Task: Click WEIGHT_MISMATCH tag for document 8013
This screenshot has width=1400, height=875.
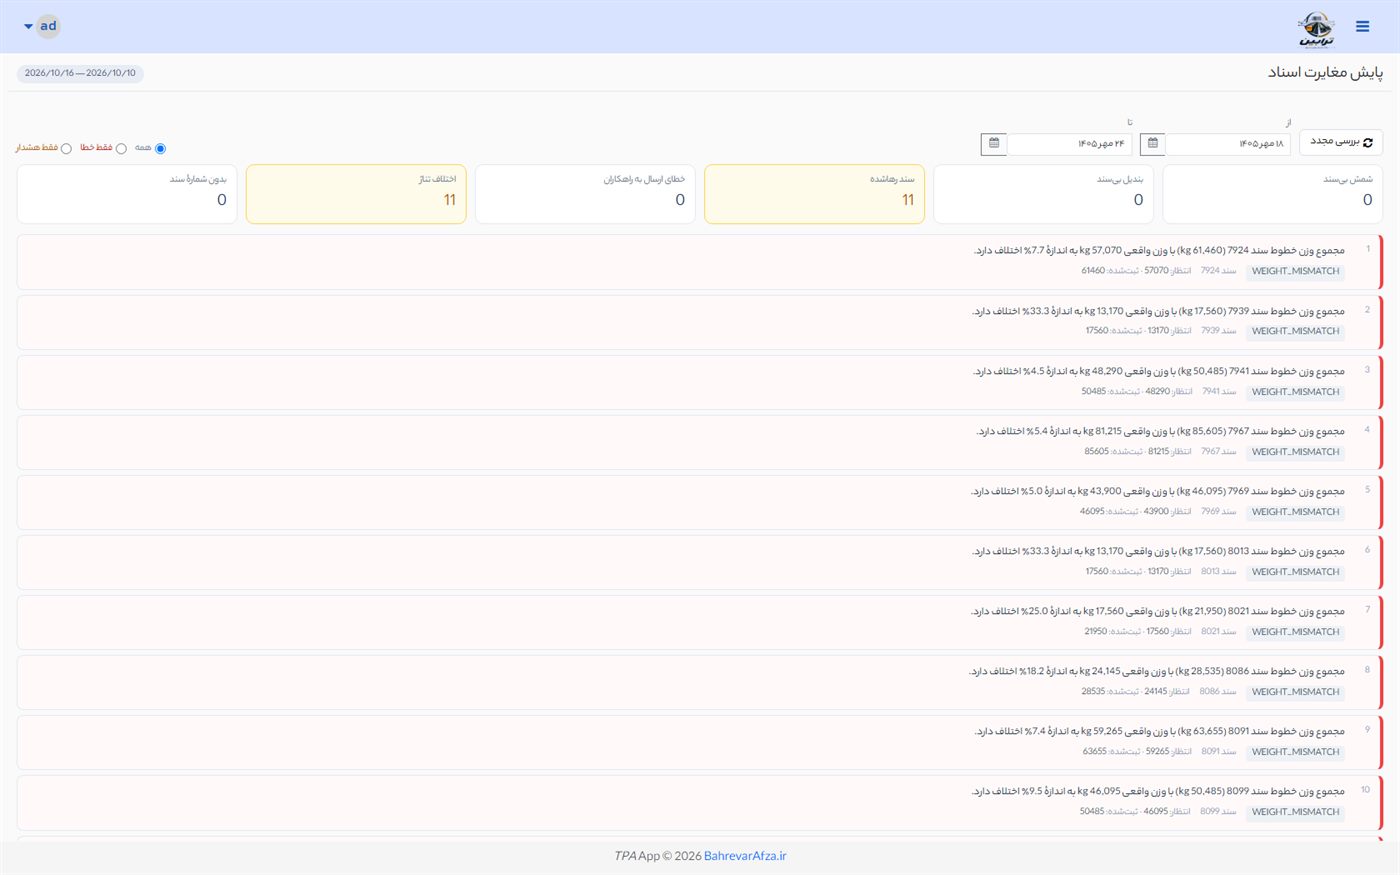Action: 1295,572
